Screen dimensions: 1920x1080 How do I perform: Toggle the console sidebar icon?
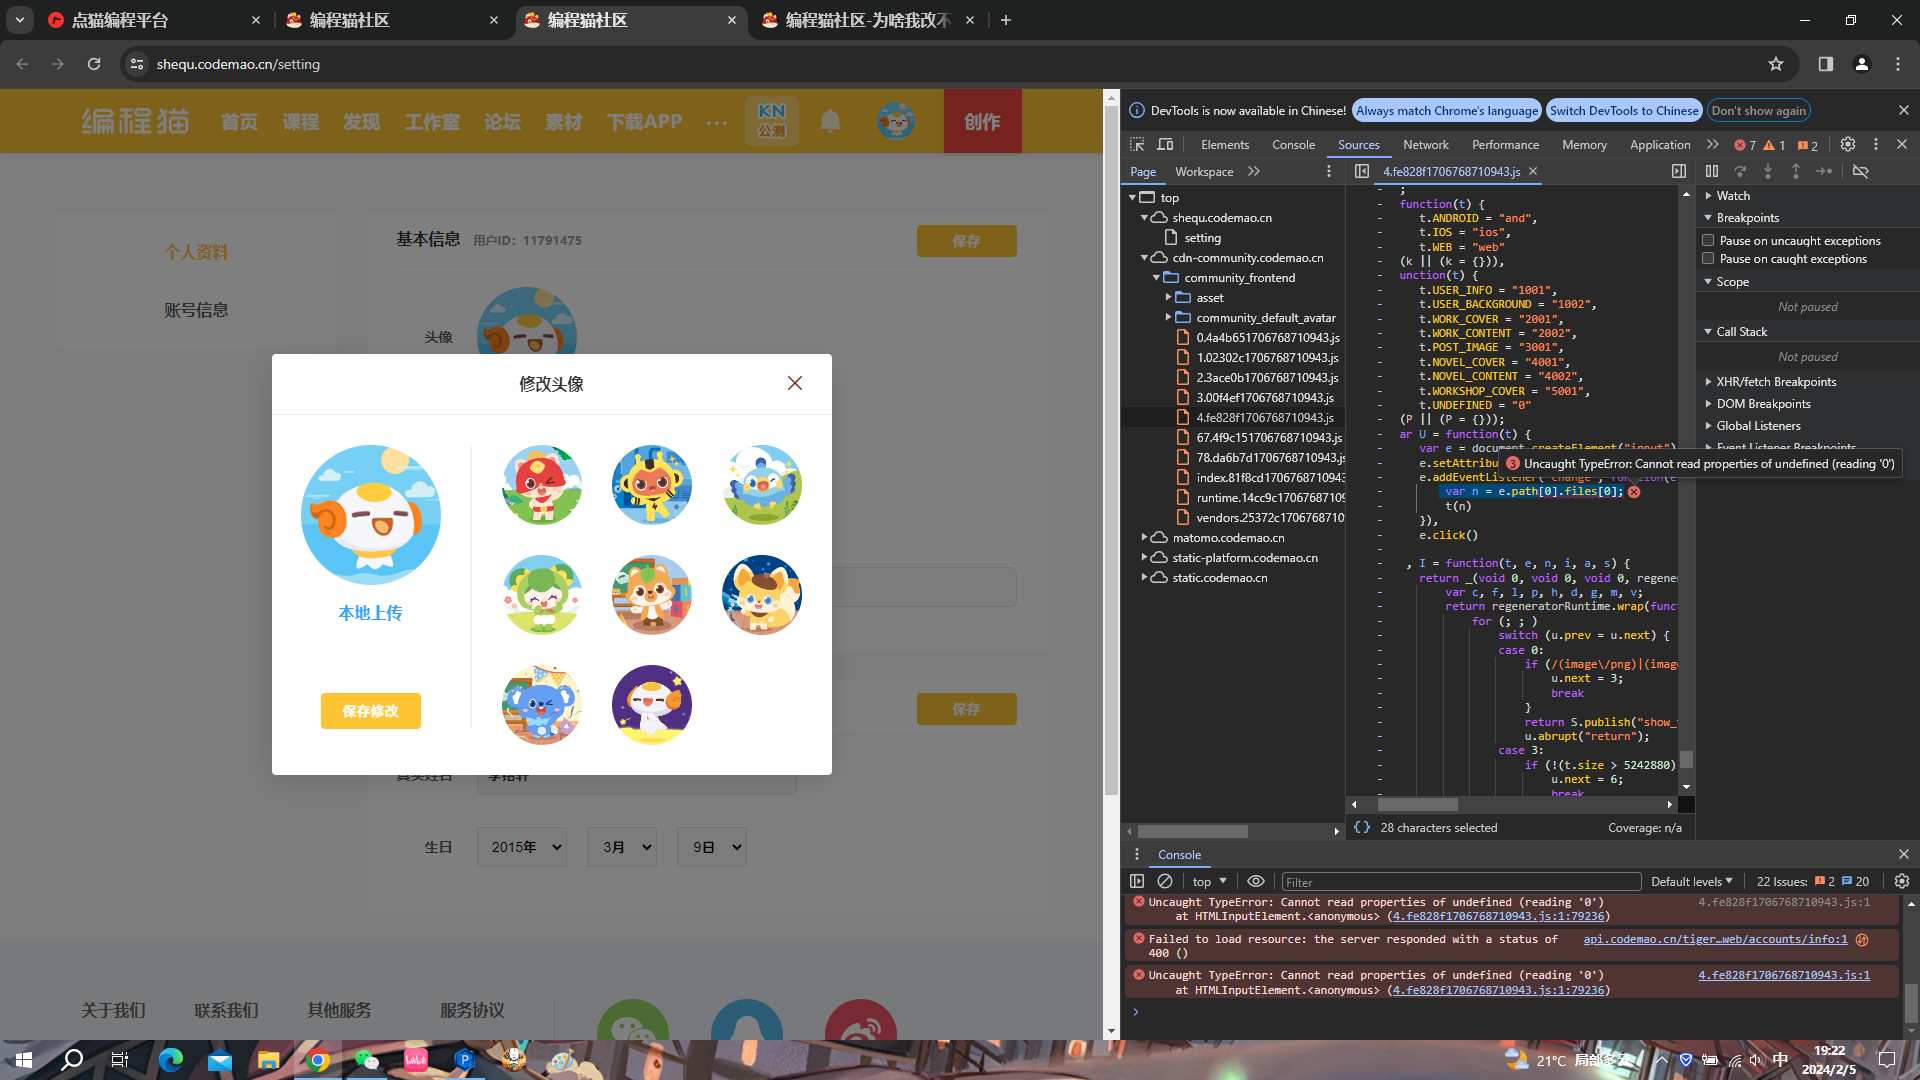pos(1137,881)
